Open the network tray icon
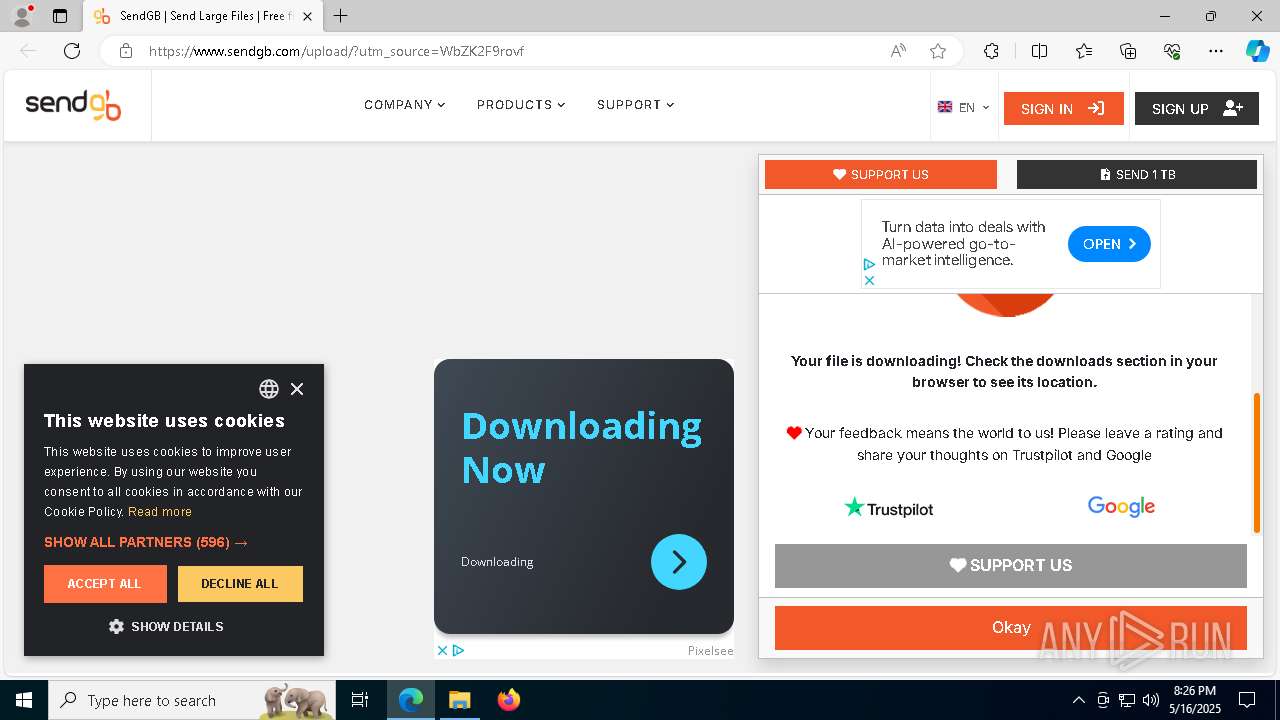Image resolution: width=1280 pixels, height=720 pixels. pos(1127,700)
